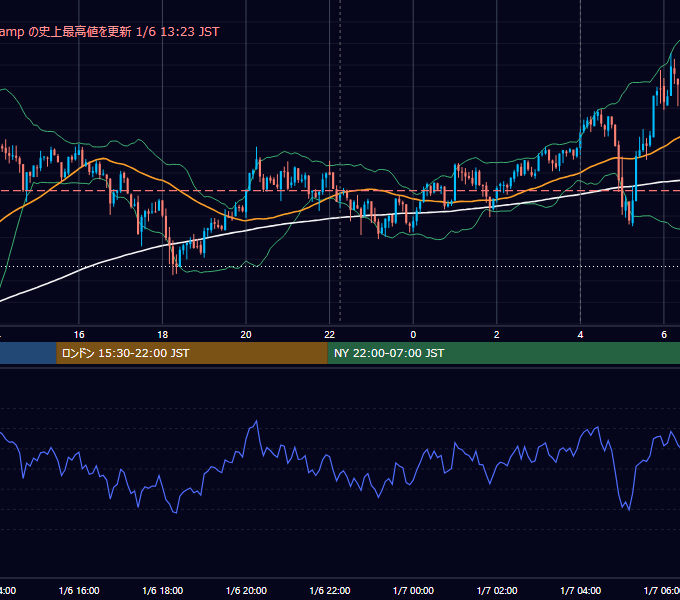Click the 0 hour axis label

(x=413, y=335)
